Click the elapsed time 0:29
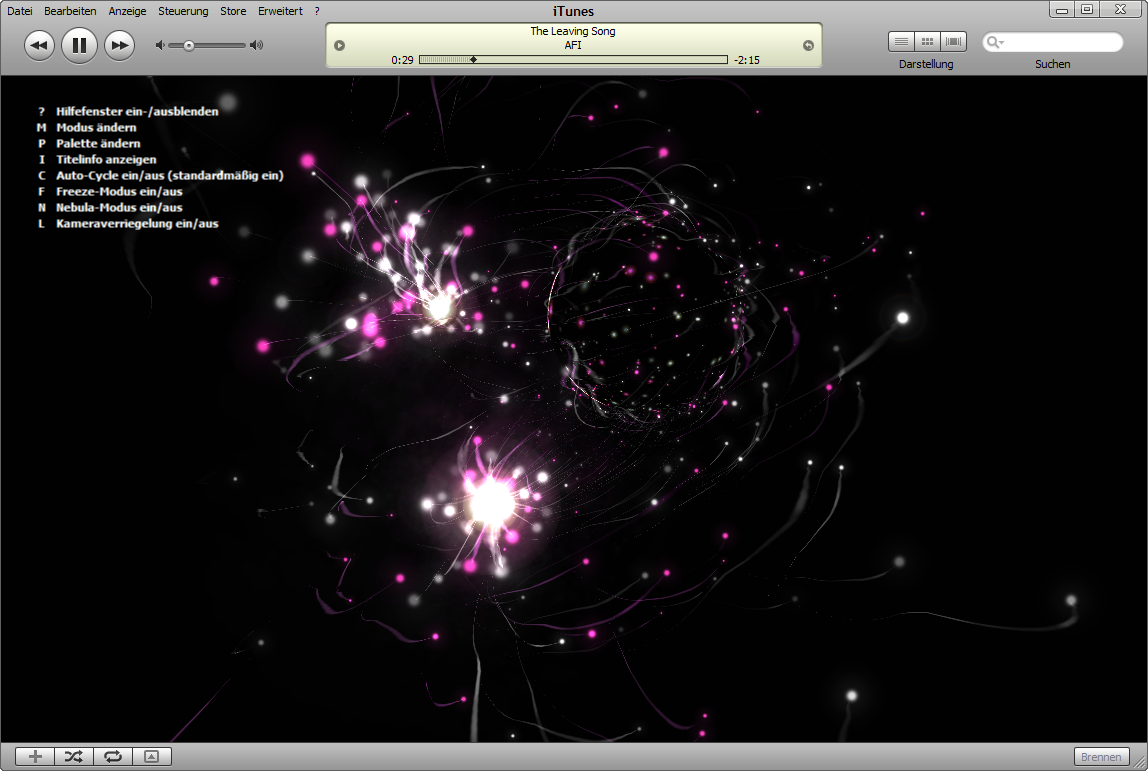 (x=402, y=60)
